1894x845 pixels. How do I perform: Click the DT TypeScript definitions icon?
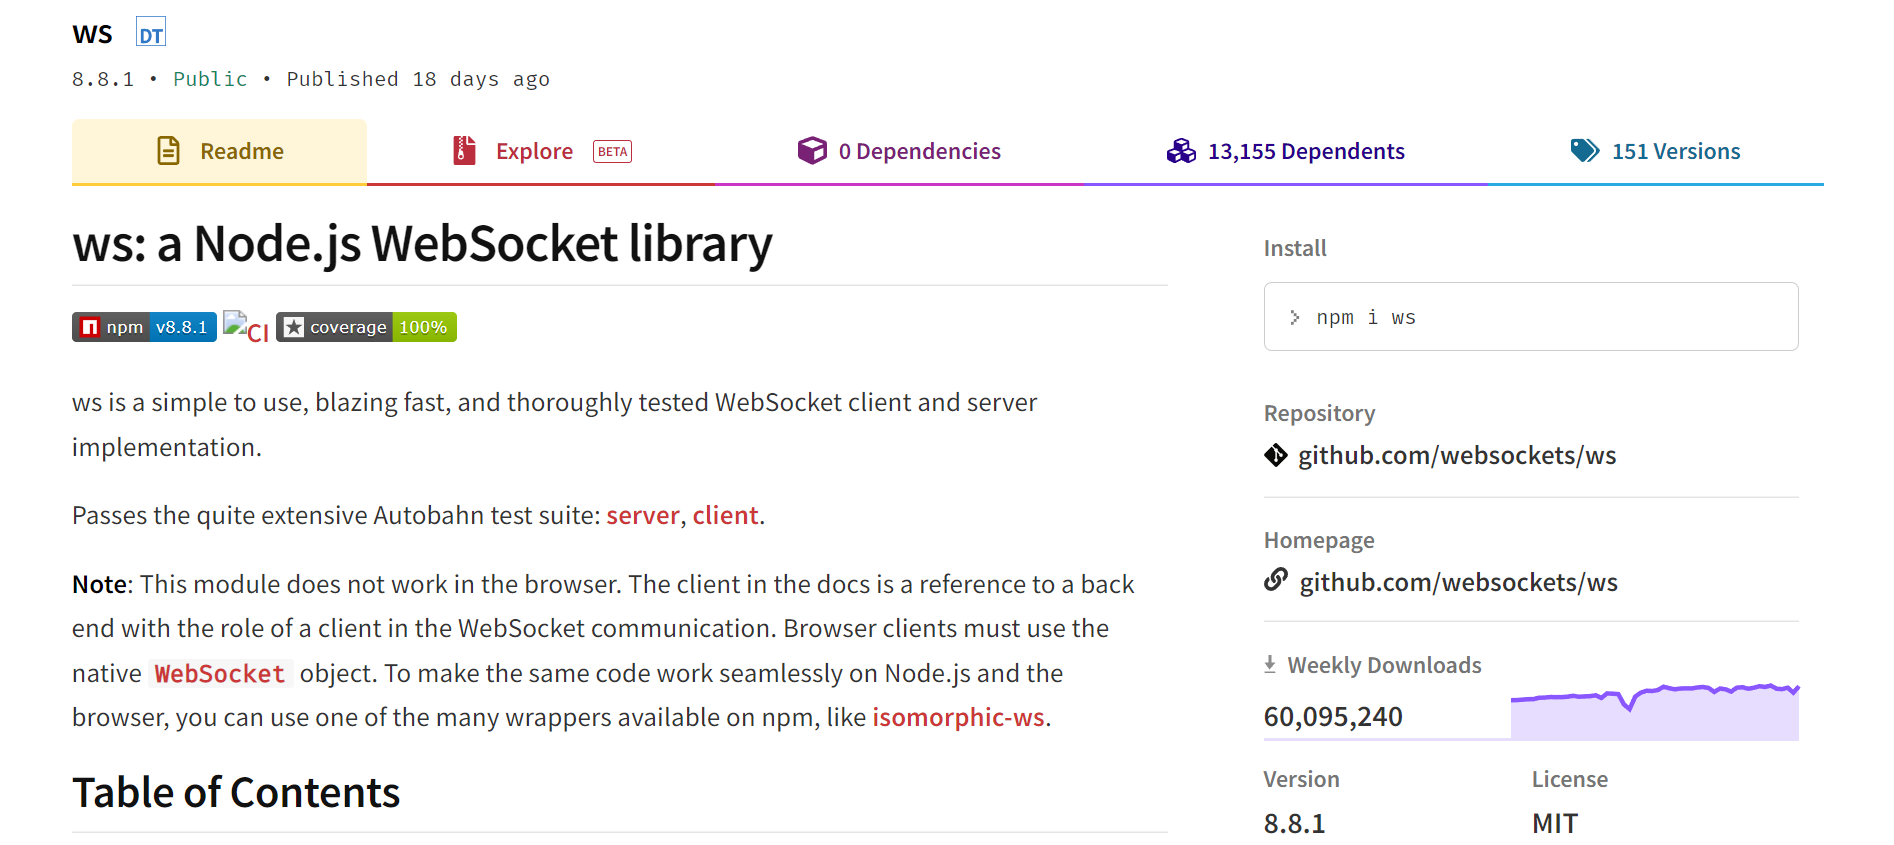151,33
